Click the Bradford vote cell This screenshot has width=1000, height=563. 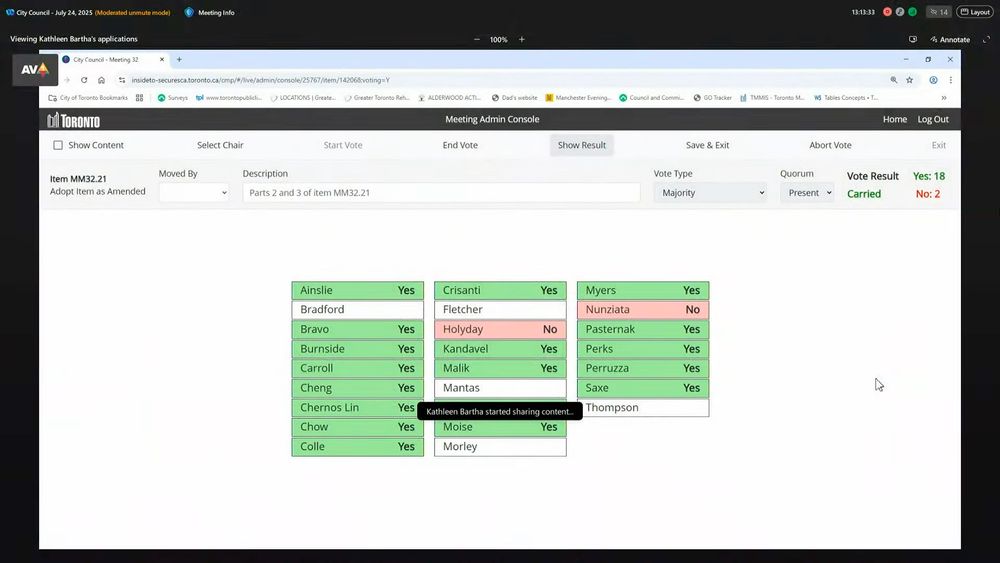(x=358, y=309)
